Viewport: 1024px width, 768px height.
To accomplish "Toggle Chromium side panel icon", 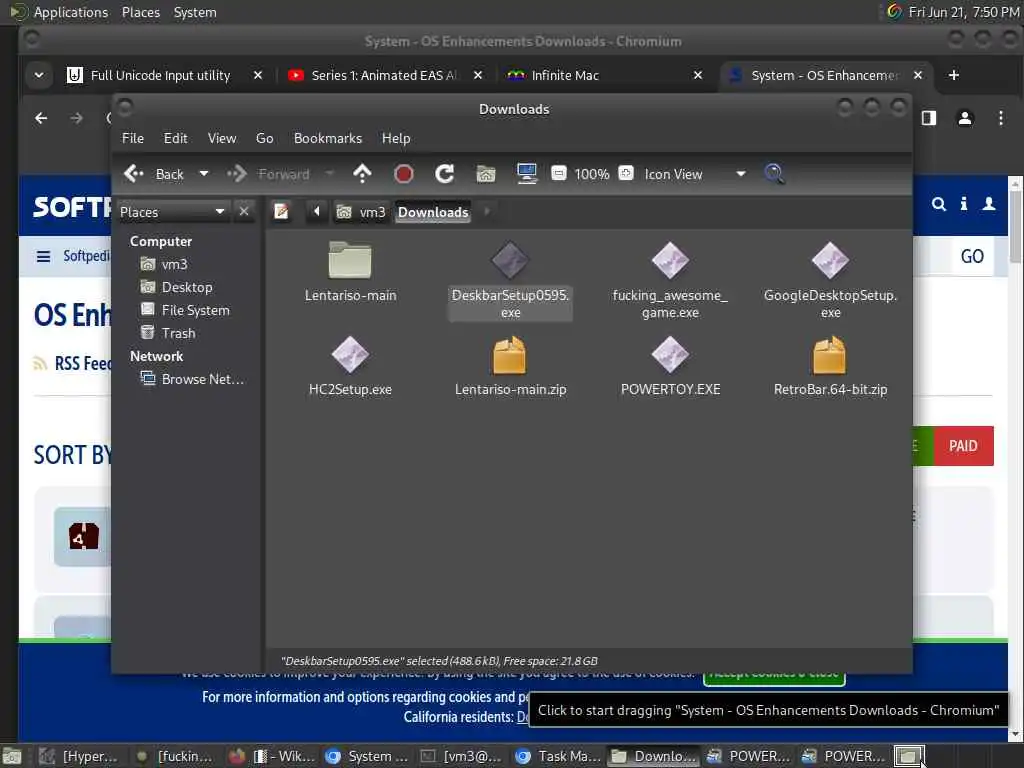I will coord(929,118).
